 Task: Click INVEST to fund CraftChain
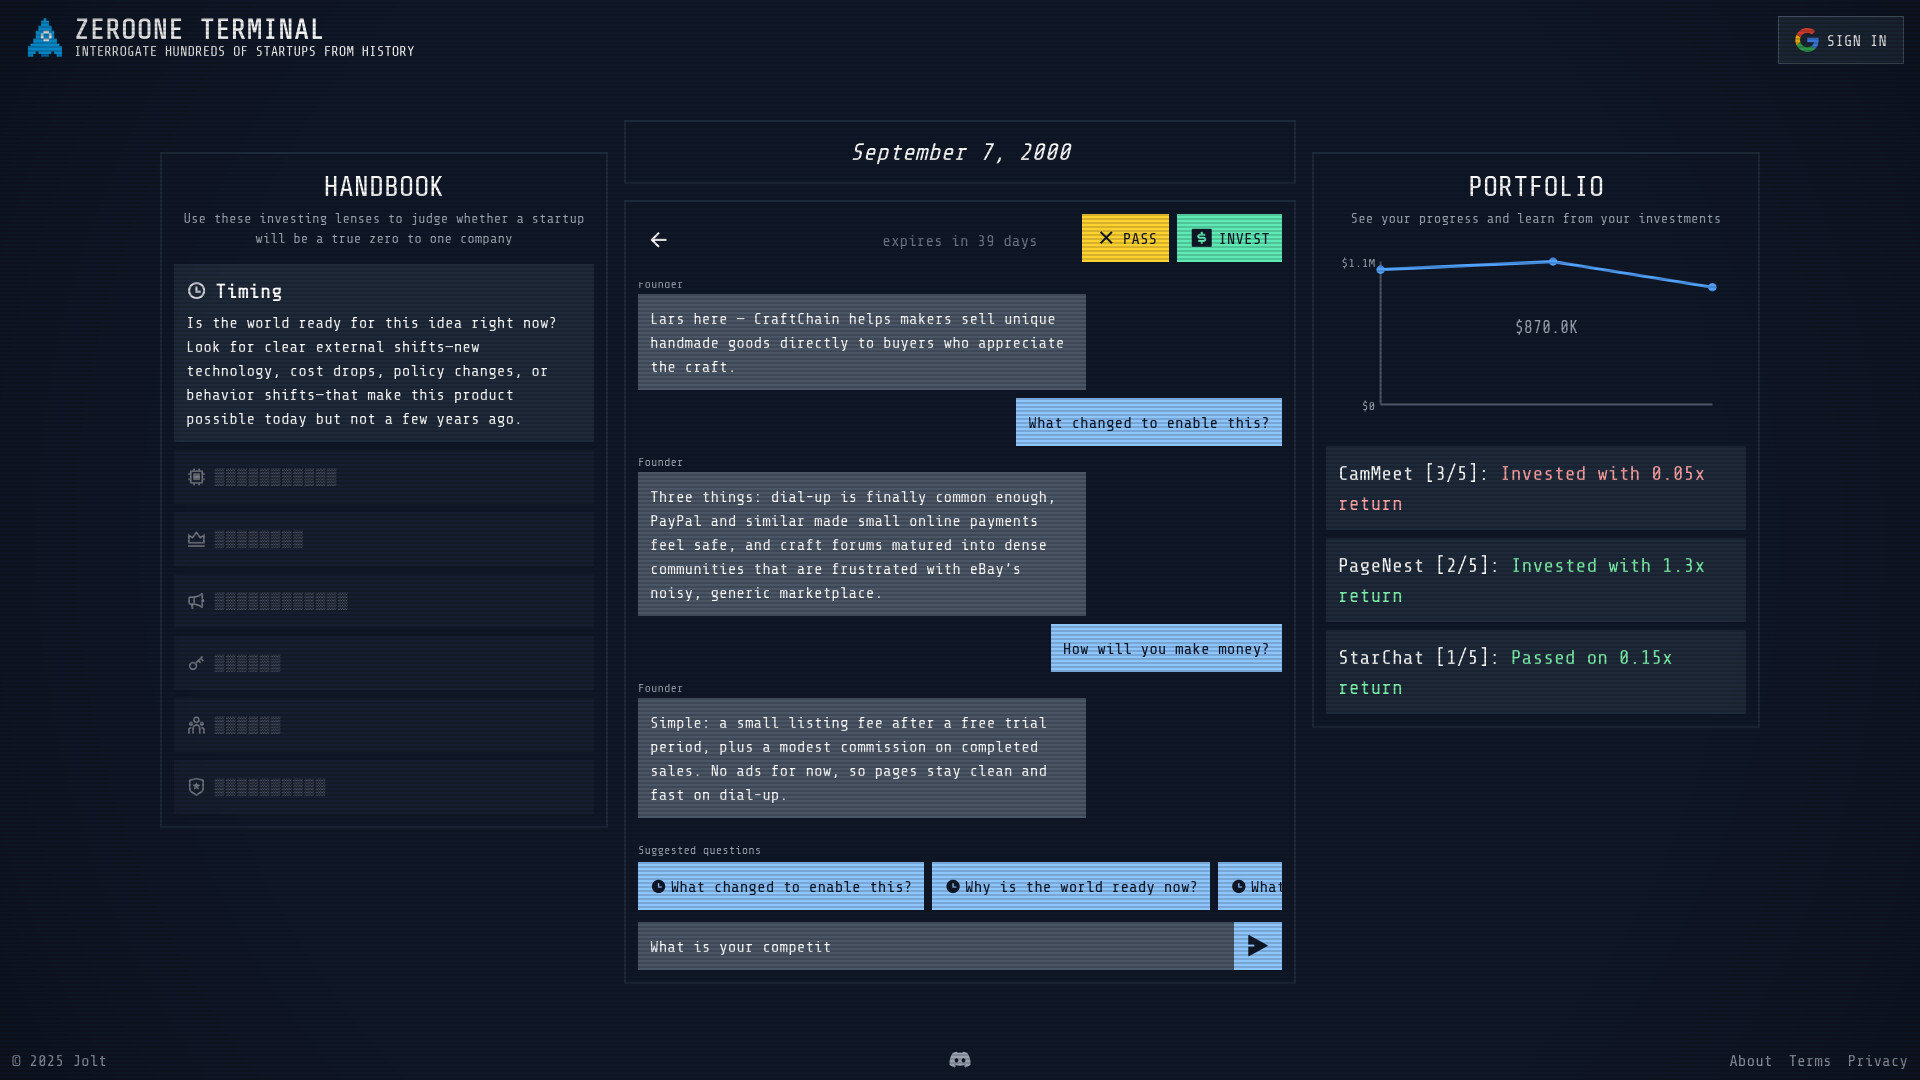[1229, 238]
